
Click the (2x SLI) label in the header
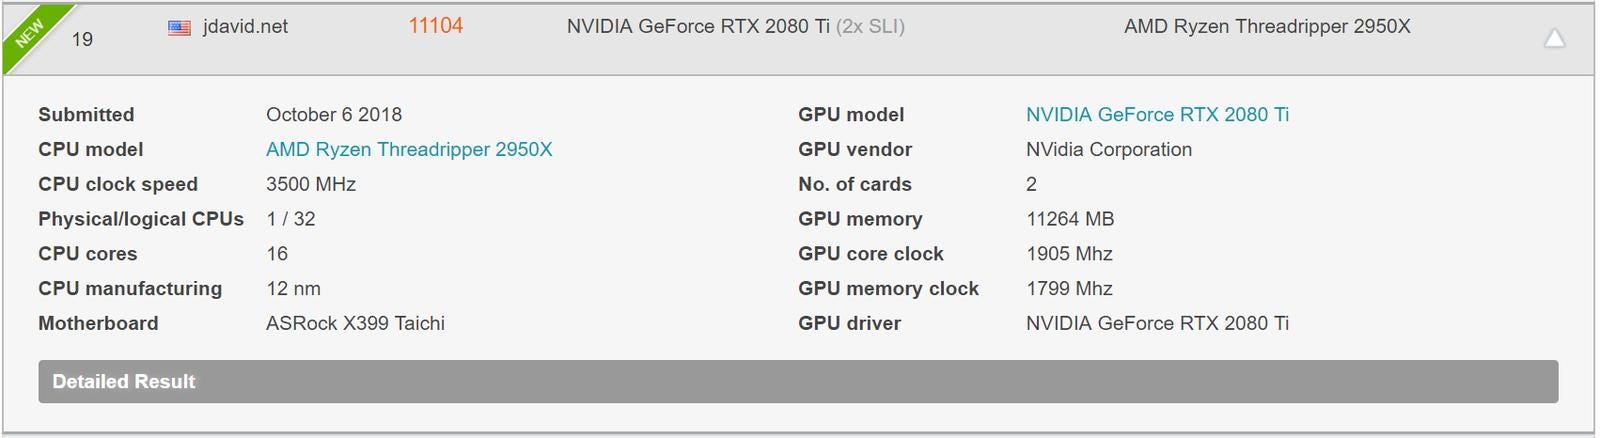pyautogui.click(x=870, y=27)
